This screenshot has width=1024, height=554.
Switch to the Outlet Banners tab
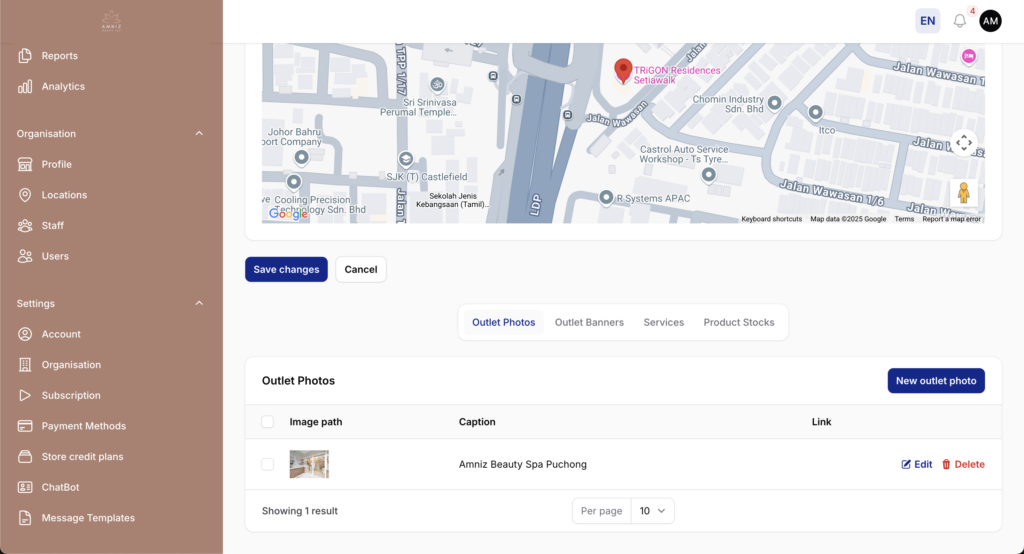589,322
